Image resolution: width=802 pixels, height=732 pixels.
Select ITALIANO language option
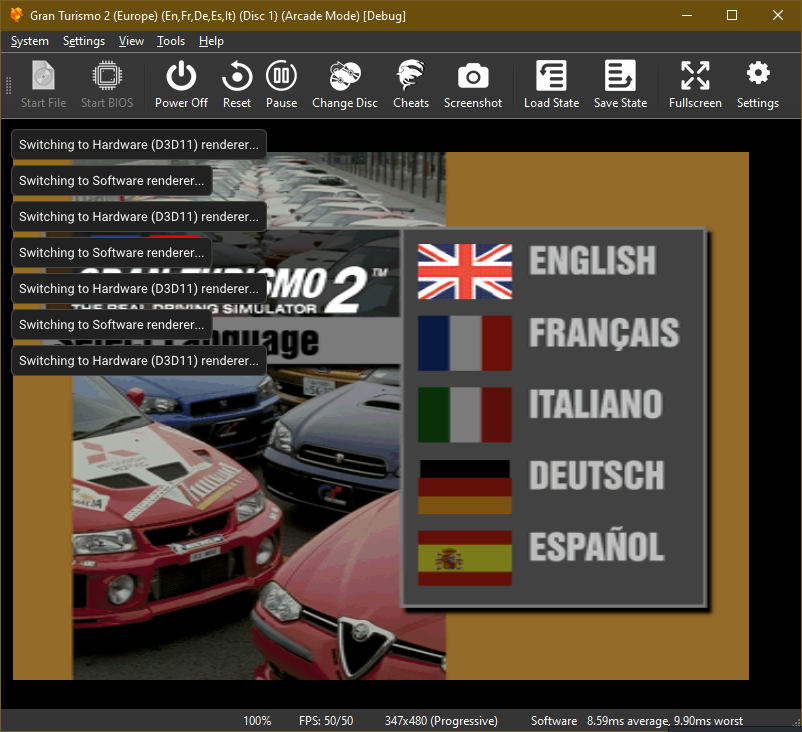tap(595, 404)
